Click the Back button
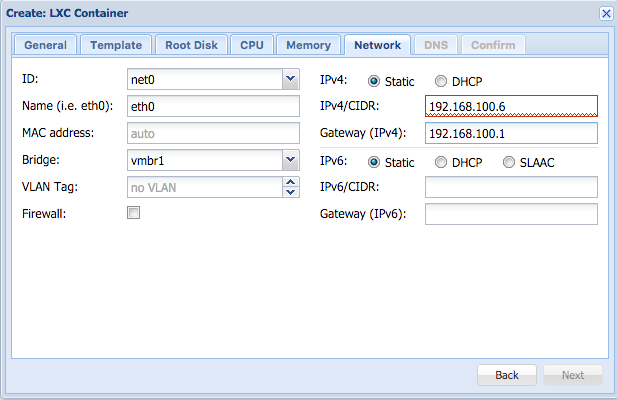This screenshot has width=617, height=400. (507, 375)
